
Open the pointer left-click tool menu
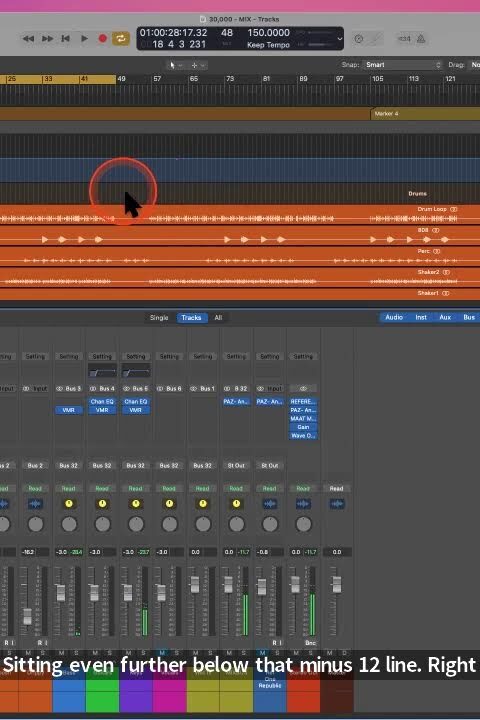(x=175, y=65)
